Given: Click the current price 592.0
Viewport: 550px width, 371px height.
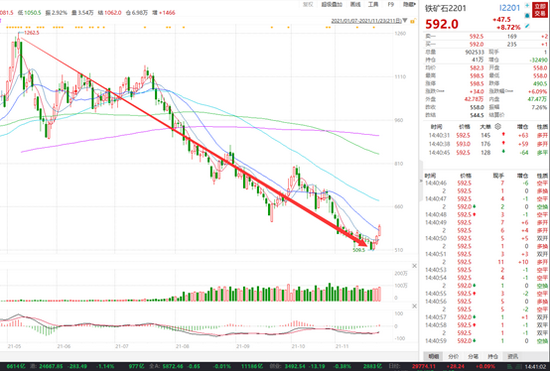Looking at the screenshot, I should [x=442, y=24].
